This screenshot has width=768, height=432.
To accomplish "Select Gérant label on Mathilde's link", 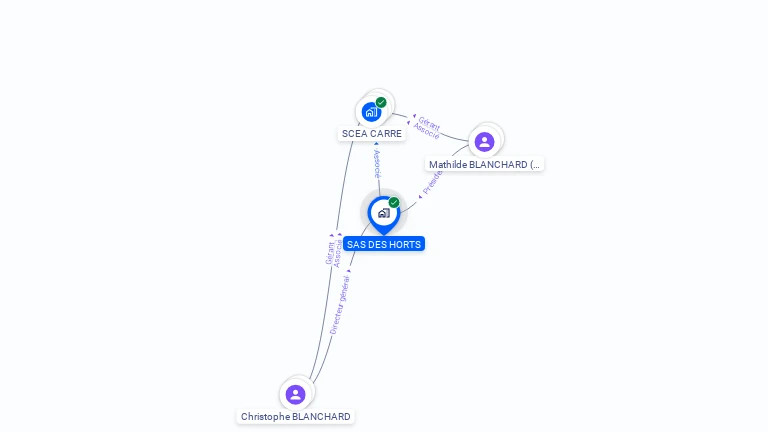I will click(x=430, y=123).
